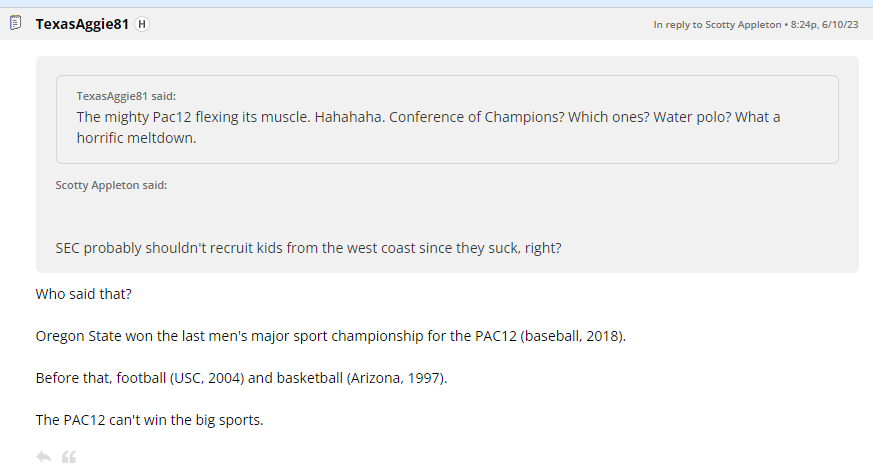Click the quote marks icon below the post

[69, 457]
